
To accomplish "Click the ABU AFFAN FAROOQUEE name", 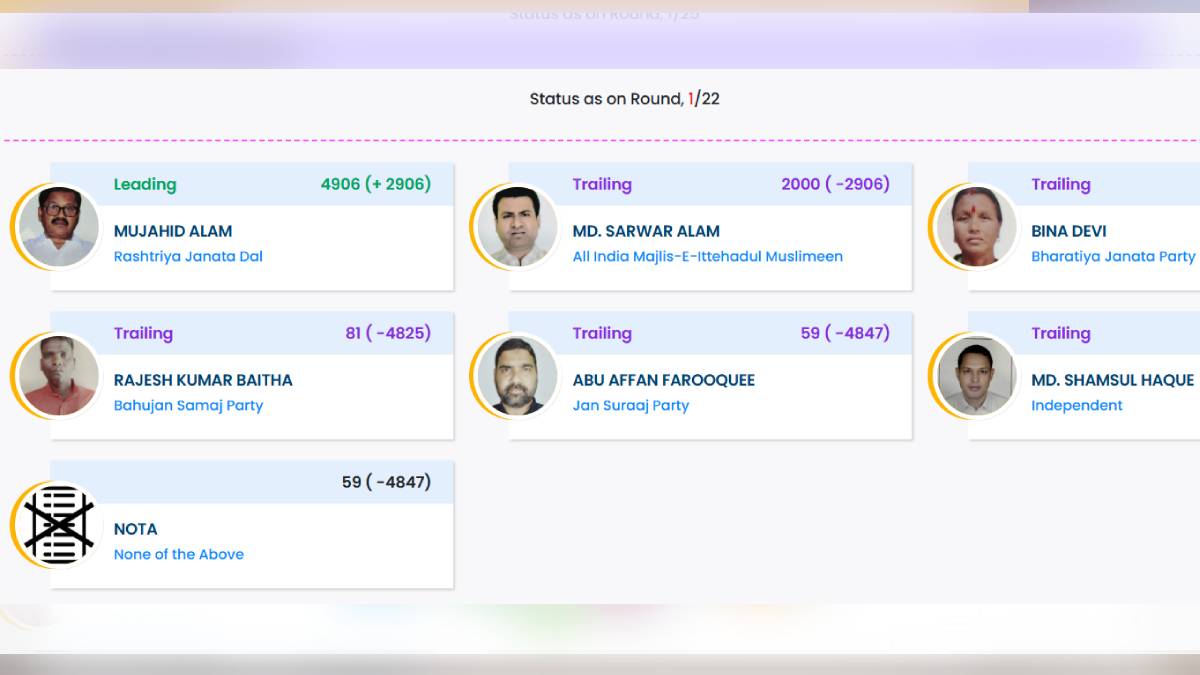I will tap(663, 381).
